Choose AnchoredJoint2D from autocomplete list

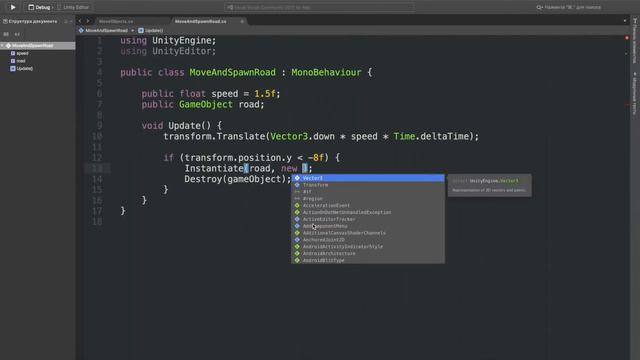(368, 240)
